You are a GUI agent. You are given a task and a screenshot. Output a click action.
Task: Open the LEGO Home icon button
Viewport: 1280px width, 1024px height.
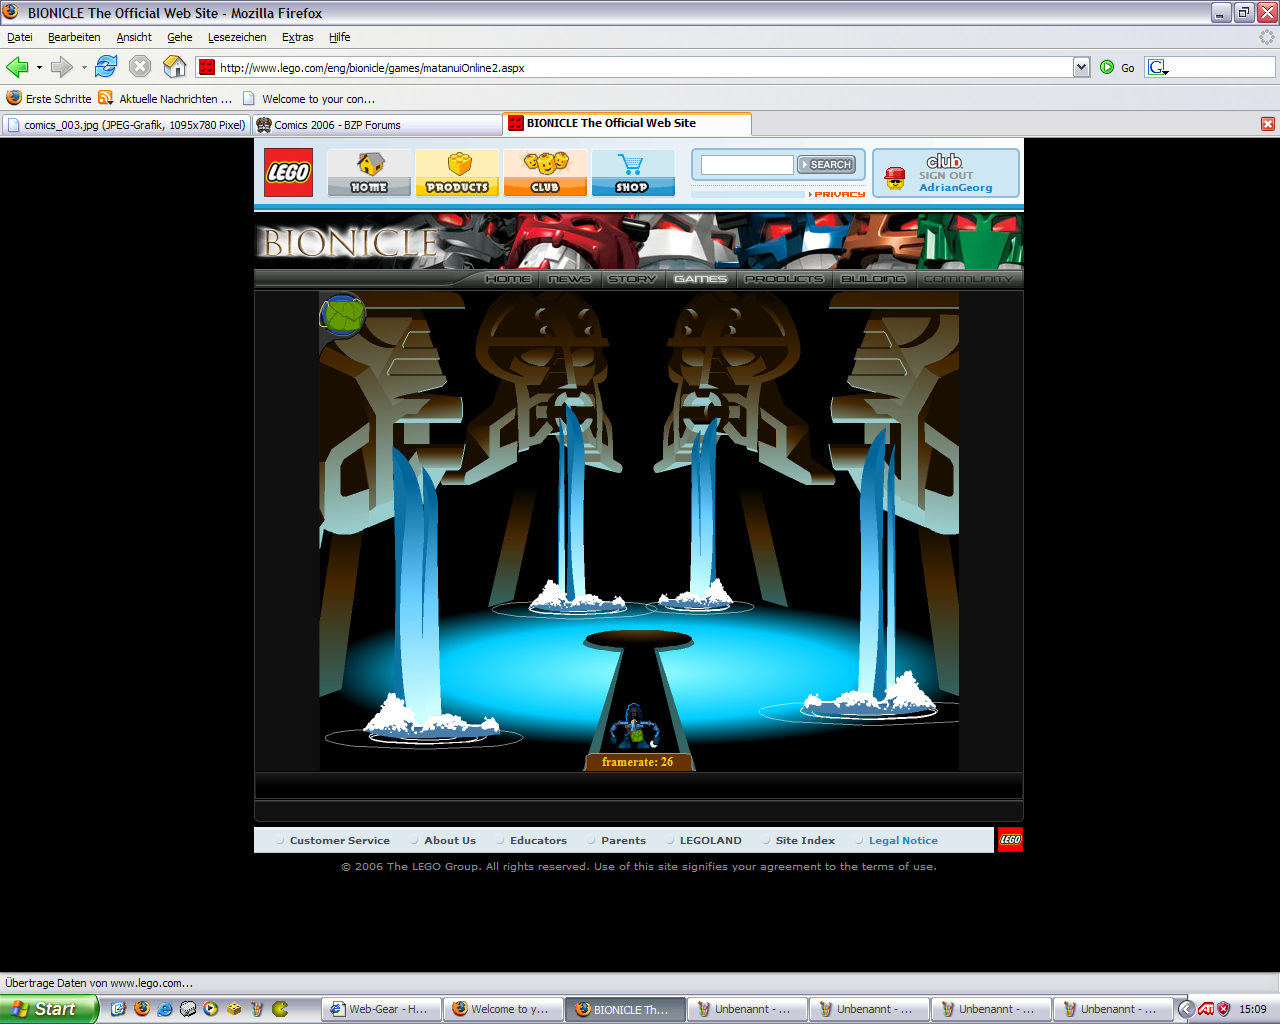click(369, 172)
